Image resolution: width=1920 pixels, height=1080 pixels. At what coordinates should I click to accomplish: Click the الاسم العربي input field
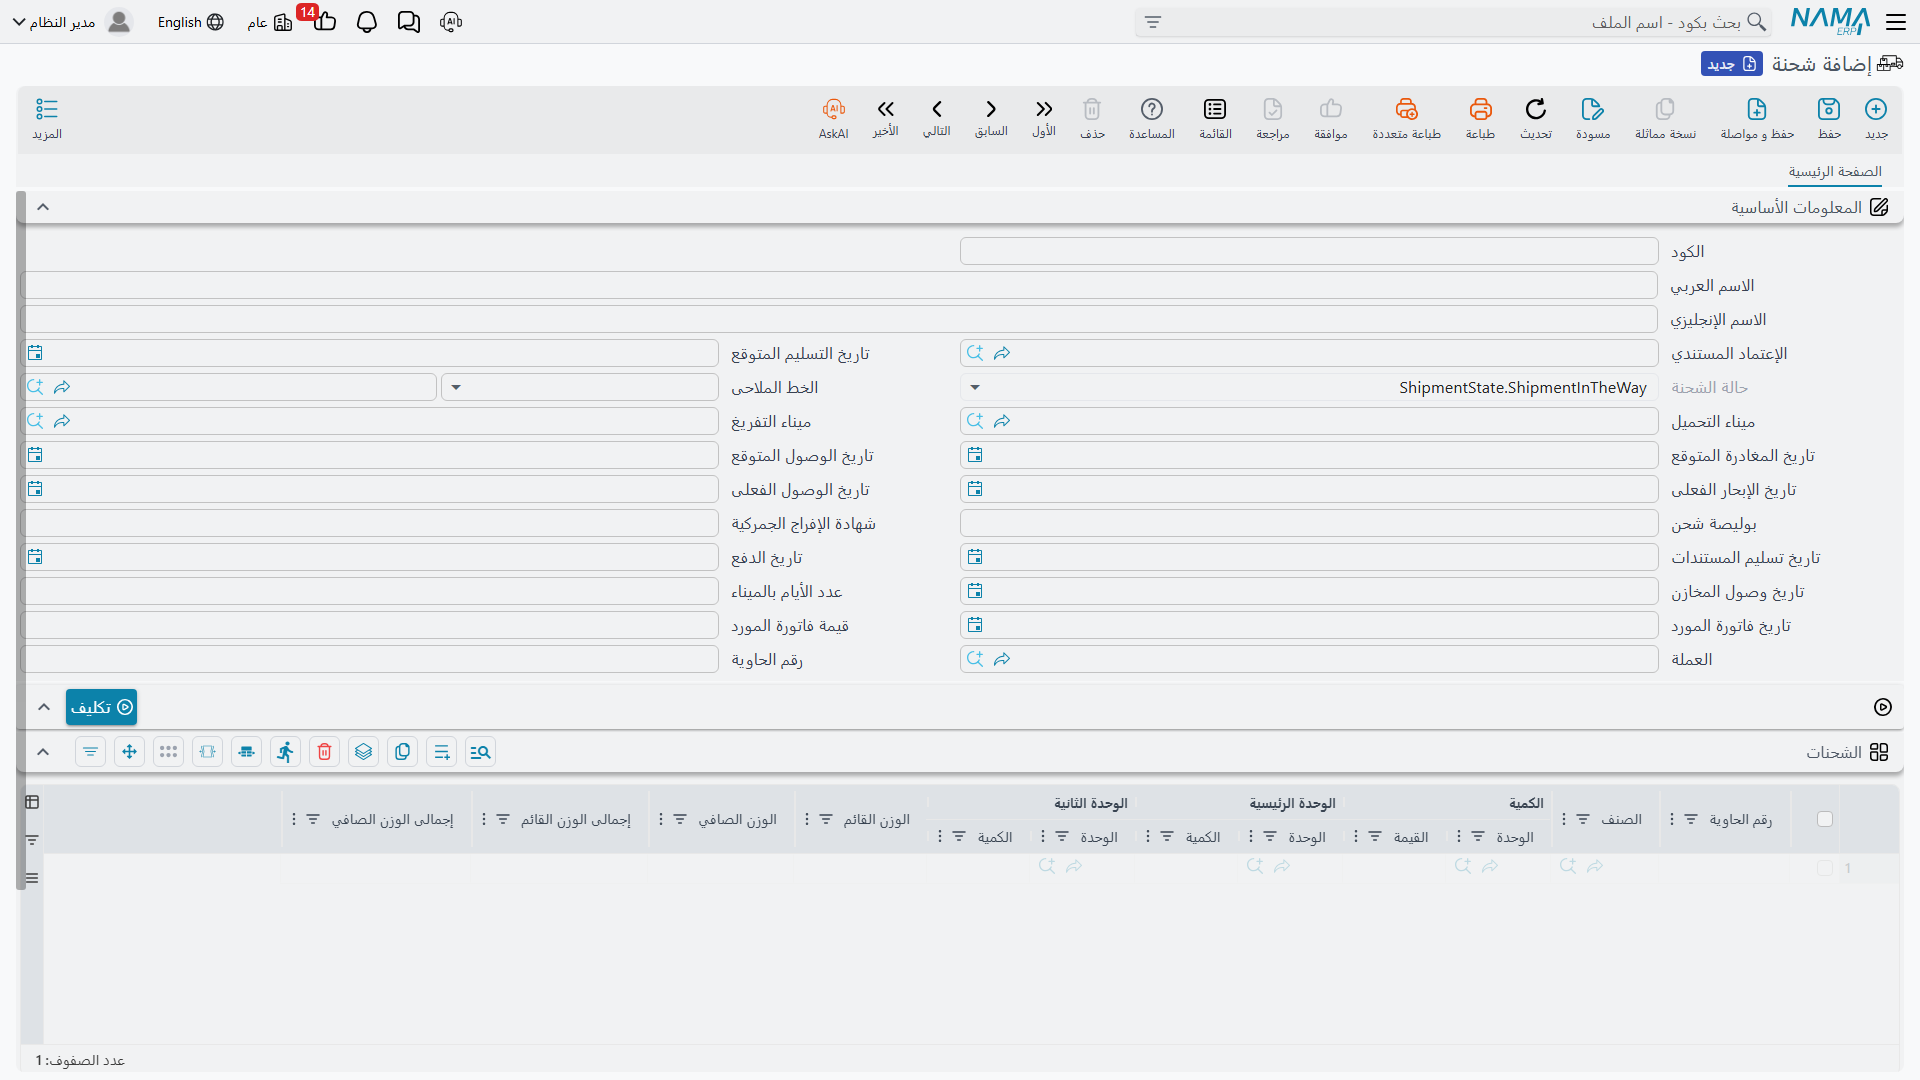839,285
